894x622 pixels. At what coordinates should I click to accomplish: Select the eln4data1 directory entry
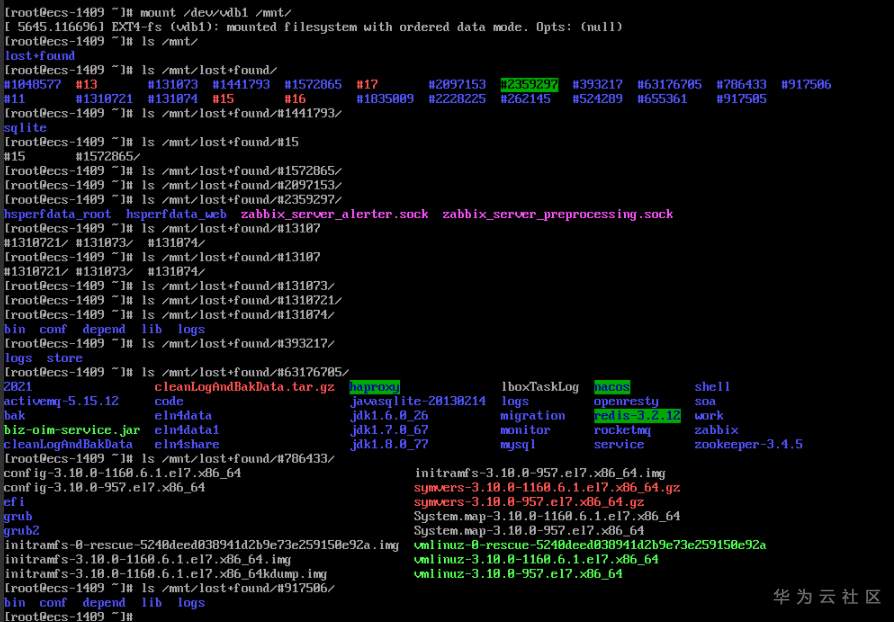[186, 430]
